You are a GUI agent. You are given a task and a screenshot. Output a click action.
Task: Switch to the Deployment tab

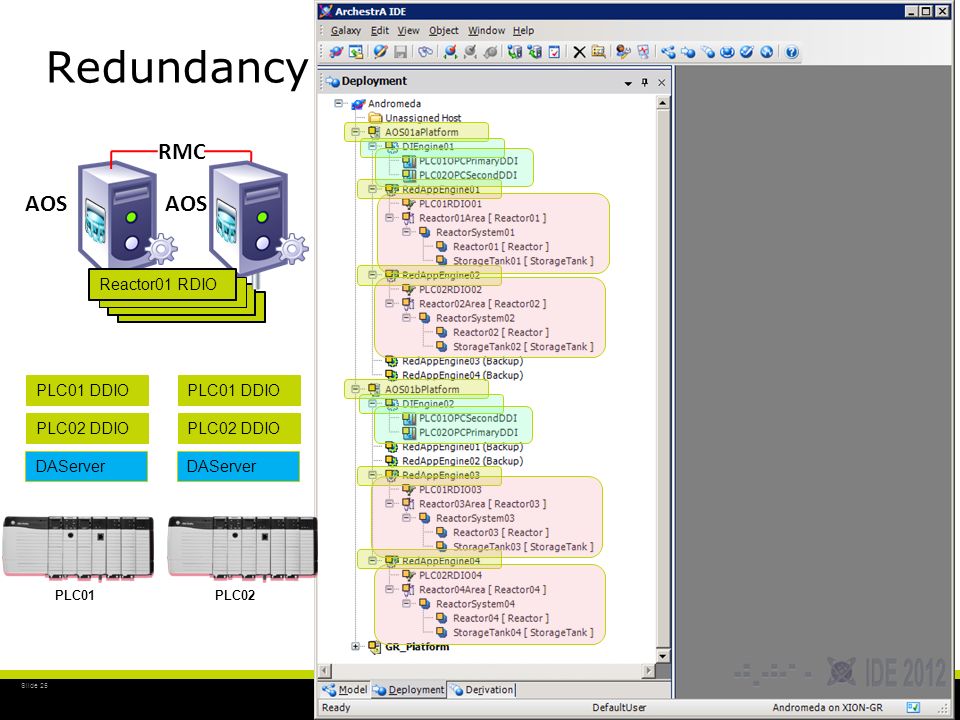coord(408,690)
